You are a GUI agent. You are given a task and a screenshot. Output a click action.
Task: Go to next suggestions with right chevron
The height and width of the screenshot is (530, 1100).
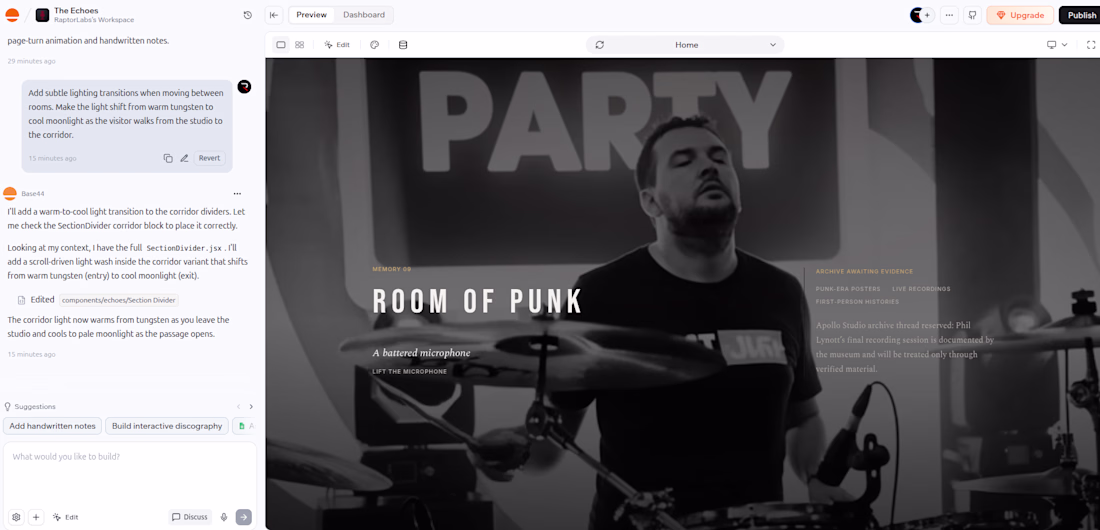click(x=251, y=406)
